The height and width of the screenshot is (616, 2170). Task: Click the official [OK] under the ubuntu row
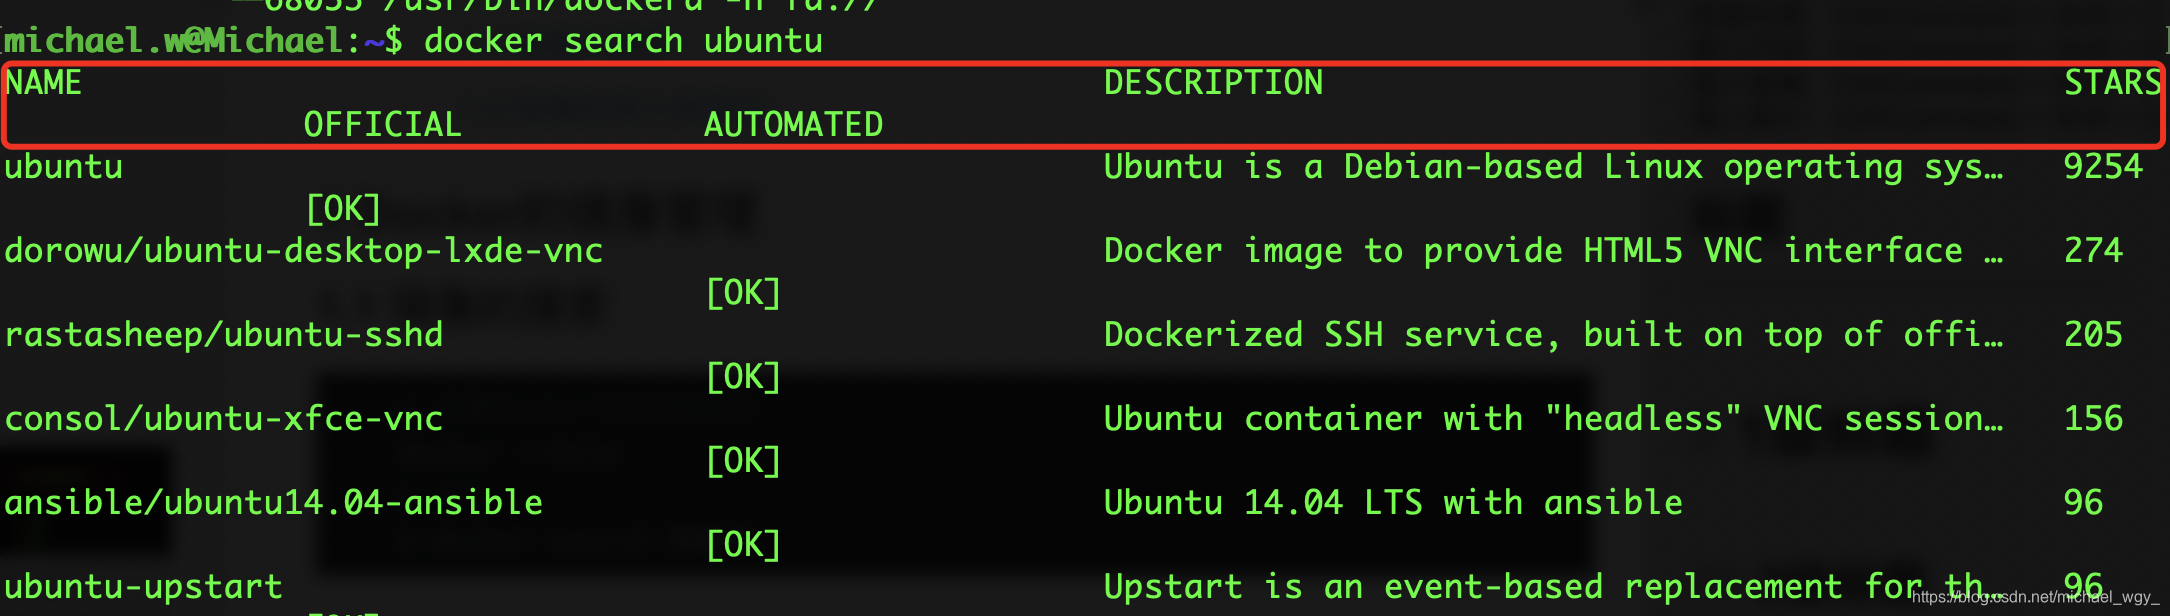(x=343, y=209)
